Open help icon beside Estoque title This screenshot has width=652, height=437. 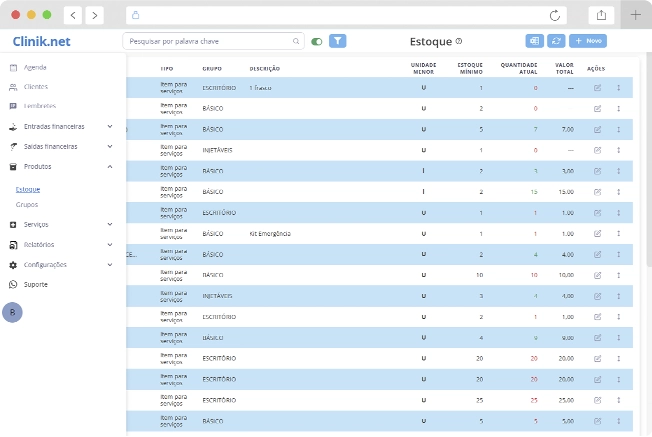pos(459,41)
